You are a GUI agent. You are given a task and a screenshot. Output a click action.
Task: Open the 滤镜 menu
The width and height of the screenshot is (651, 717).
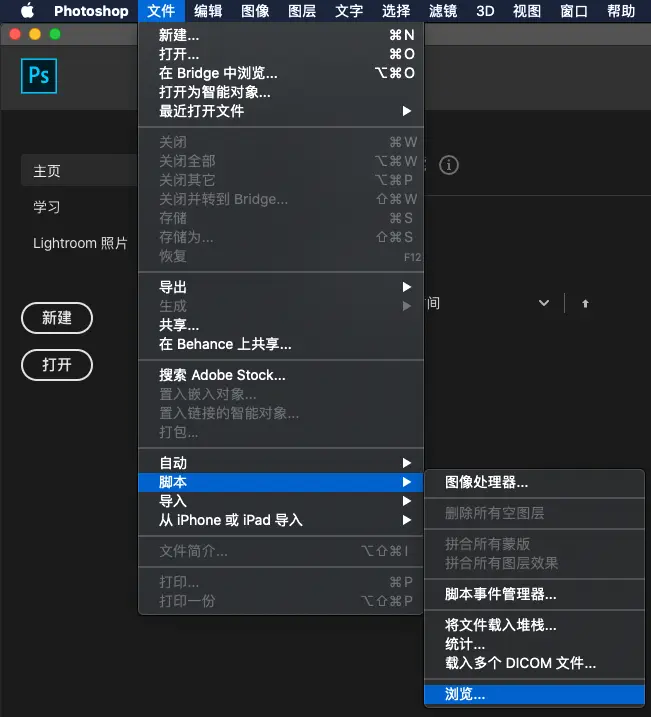tap(443, 11)
